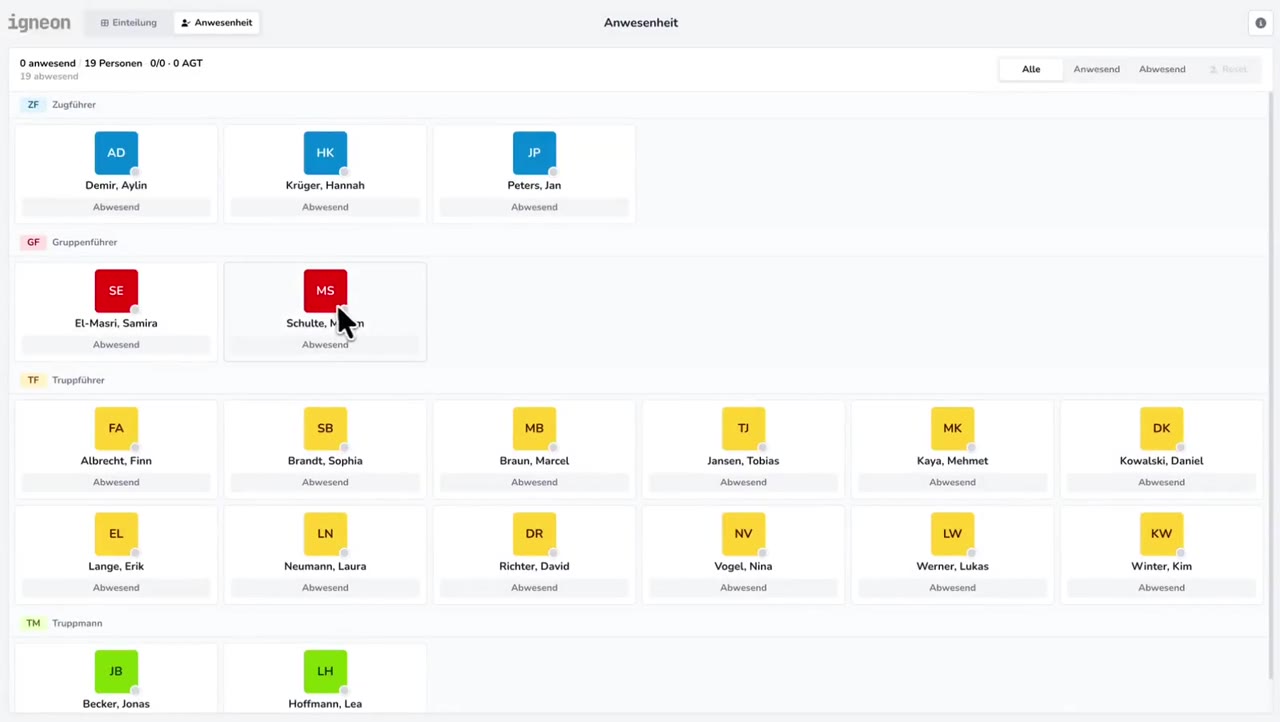Viewport: 1280px width, 722px height.
Task: Open the info icon in top bar
Action: click(x=1260, y=23)
